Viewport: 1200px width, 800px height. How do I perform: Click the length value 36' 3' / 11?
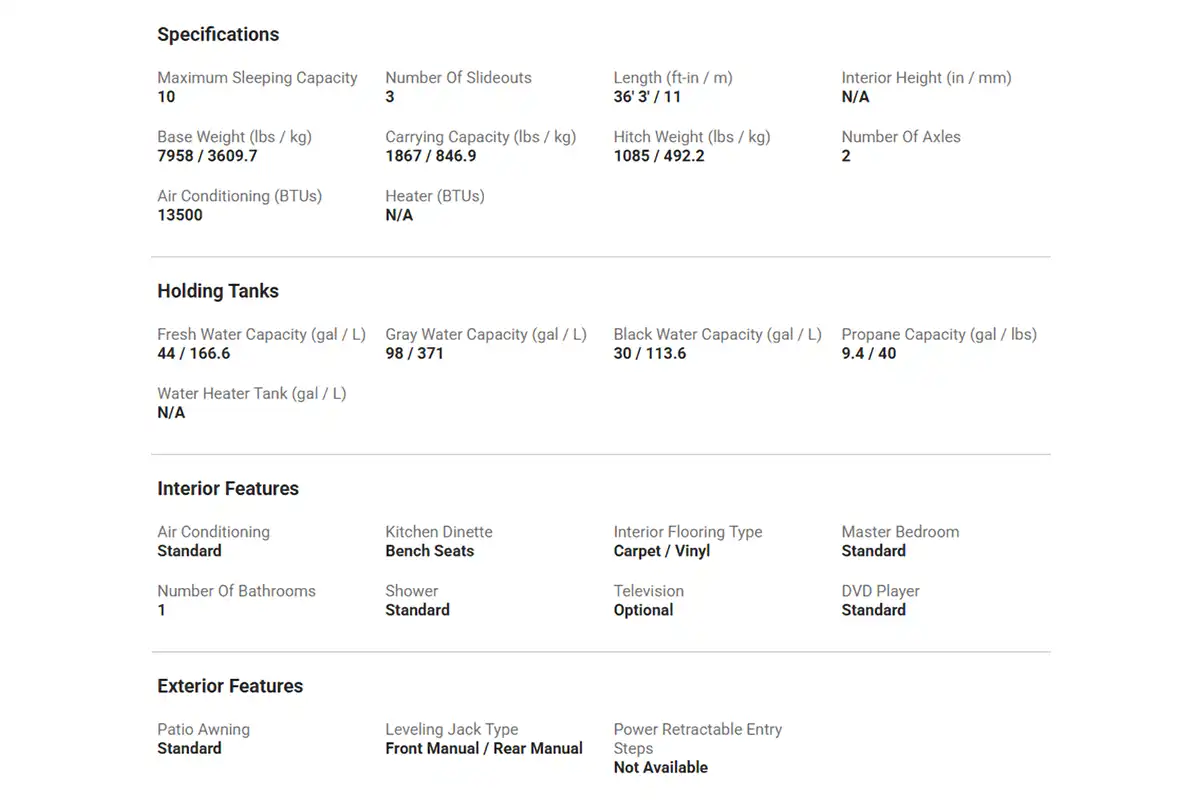(x=647, y=97)
